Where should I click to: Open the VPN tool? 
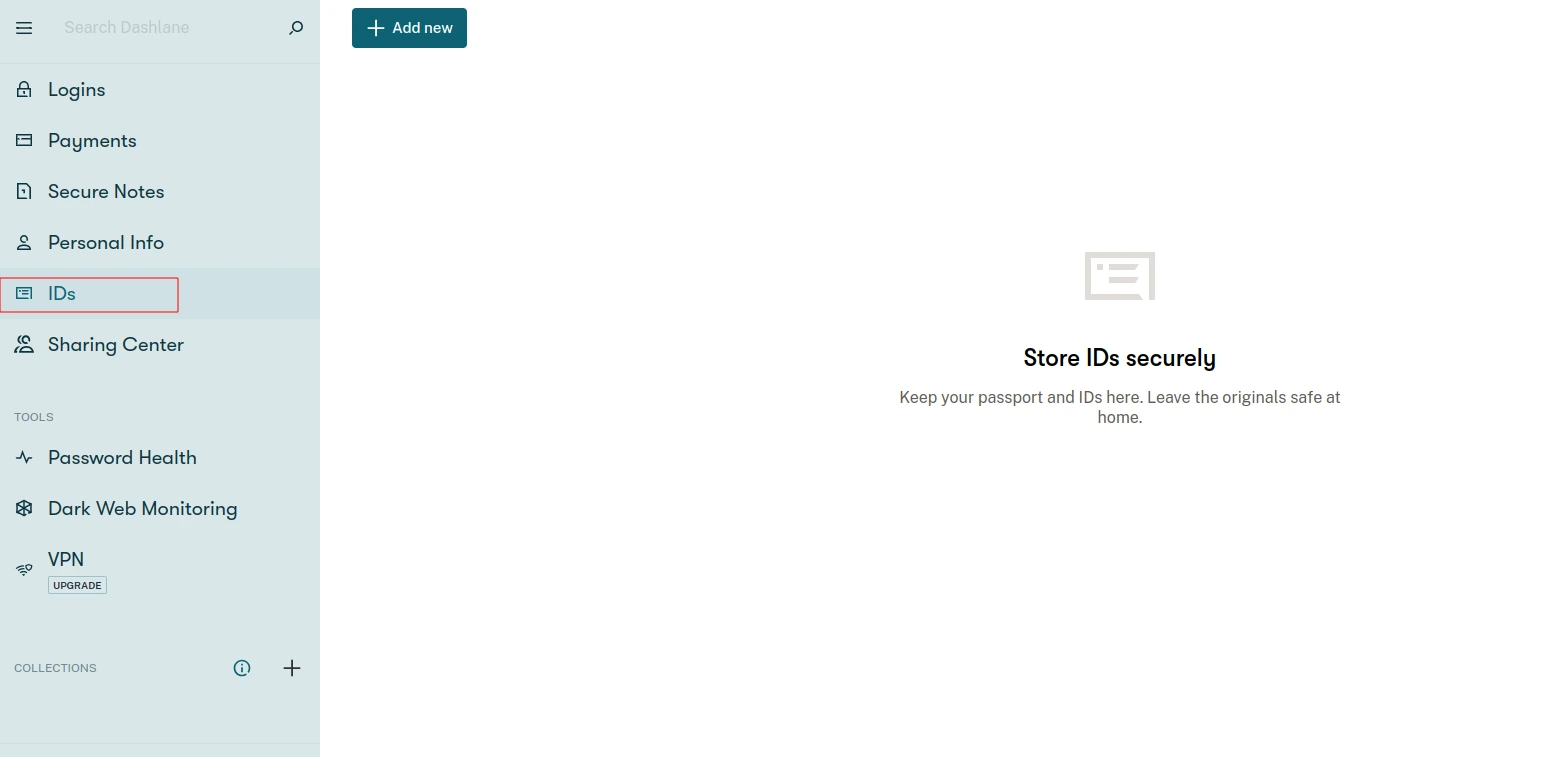(x=160, y=570)
